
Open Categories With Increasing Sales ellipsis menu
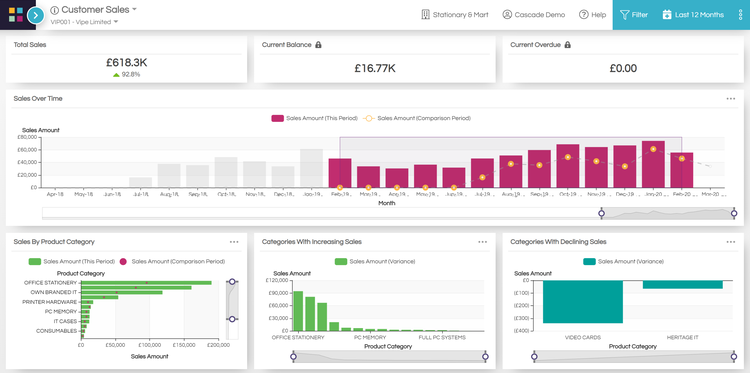[482, 242]
